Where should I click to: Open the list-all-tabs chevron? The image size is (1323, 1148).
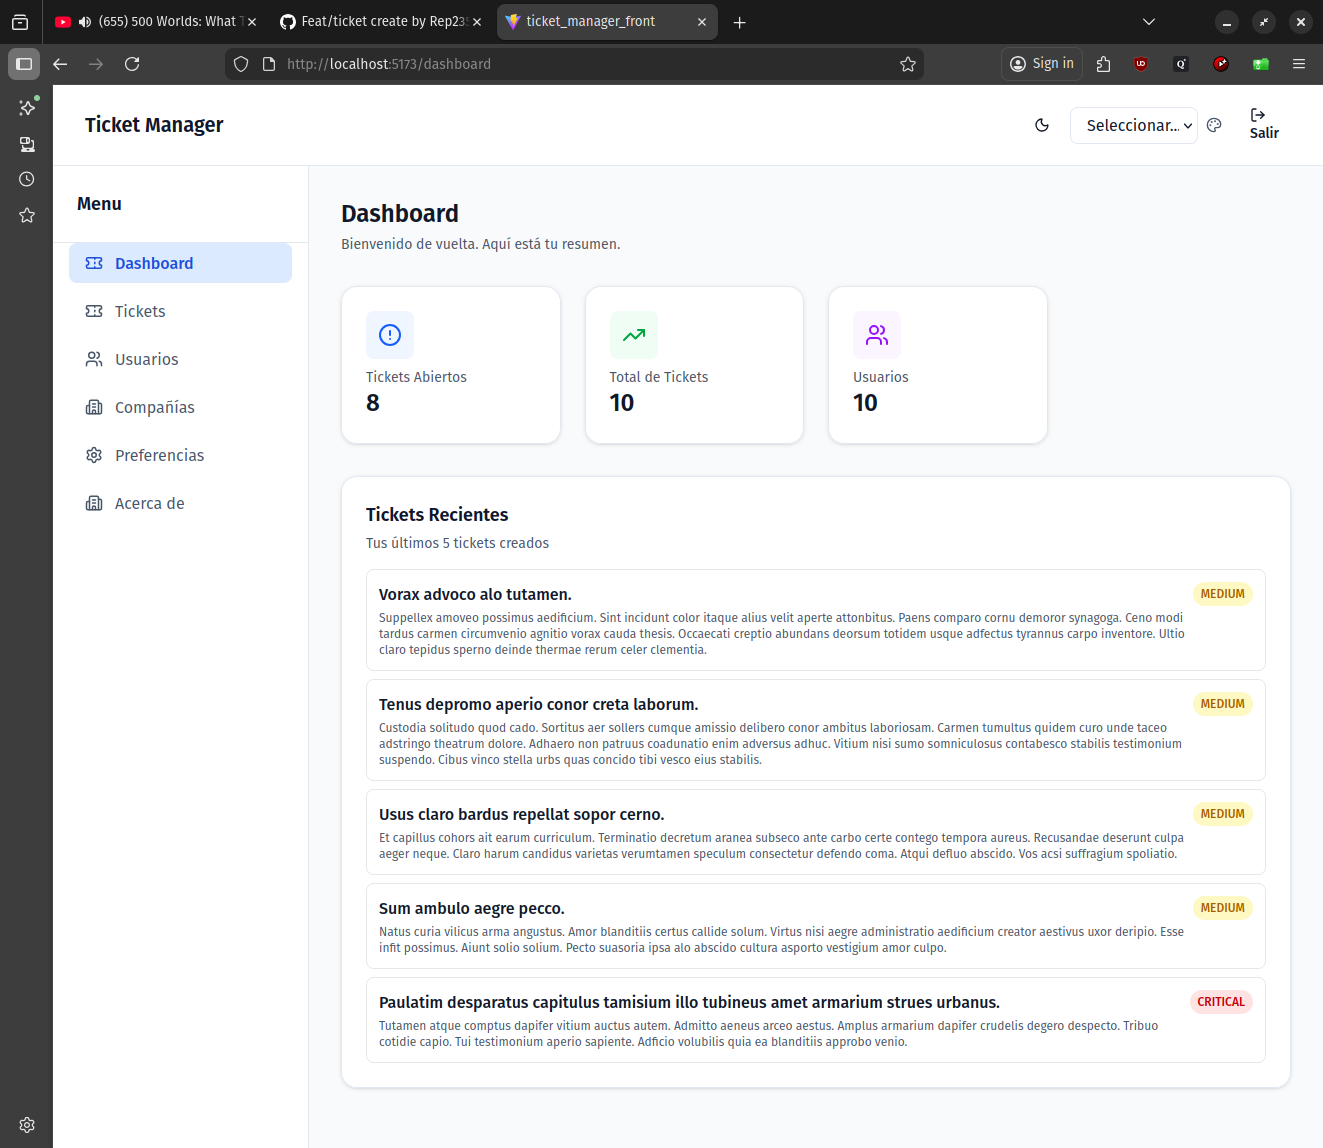1148,21
